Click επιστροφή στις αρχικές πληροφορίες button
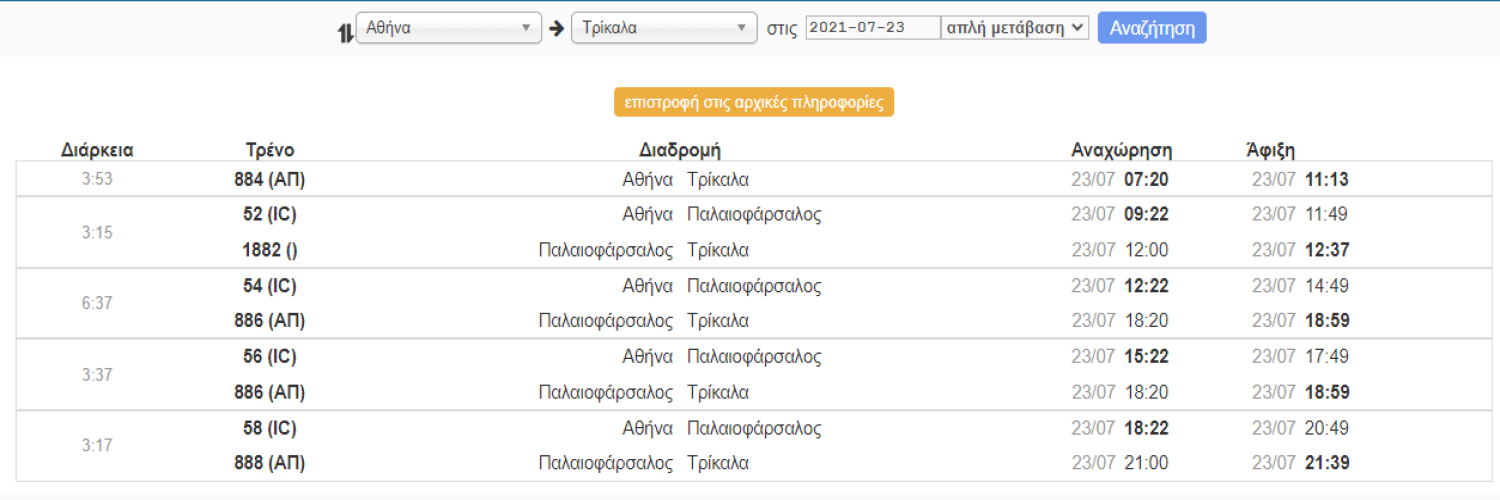 [754, 102]
